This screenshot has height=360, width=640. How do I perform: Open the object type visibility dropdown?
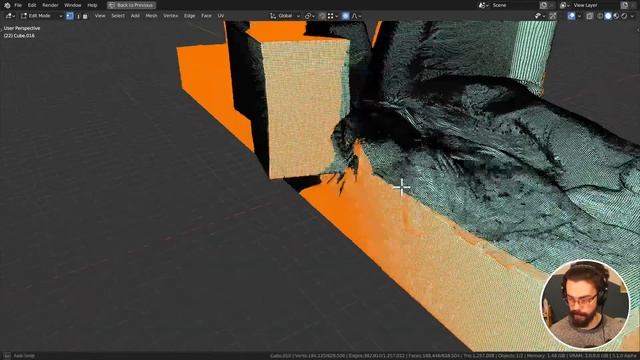click(x=540, y=16)
